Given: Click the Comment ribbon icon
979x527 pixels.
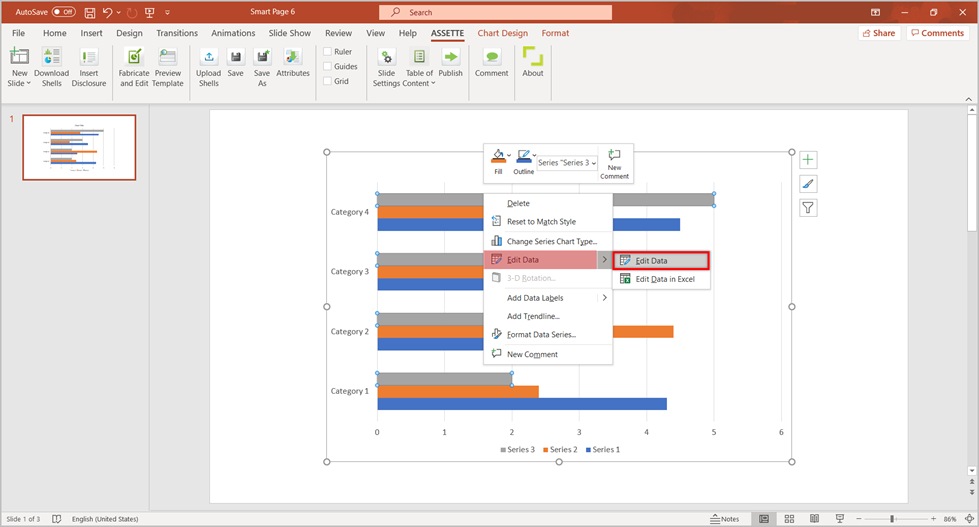Looking at the screenshot, I should click(492, 56).
